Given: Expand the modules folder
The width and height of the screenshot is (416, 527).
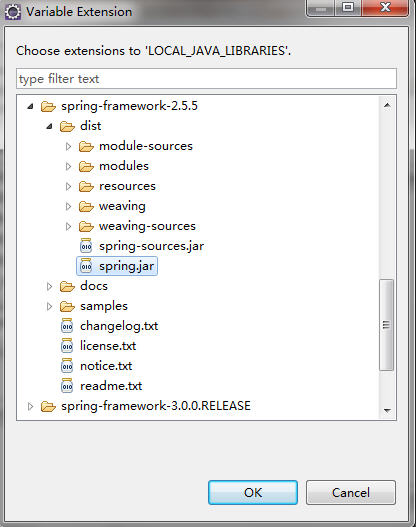Looking at the screenshot, I should (68, 166).
